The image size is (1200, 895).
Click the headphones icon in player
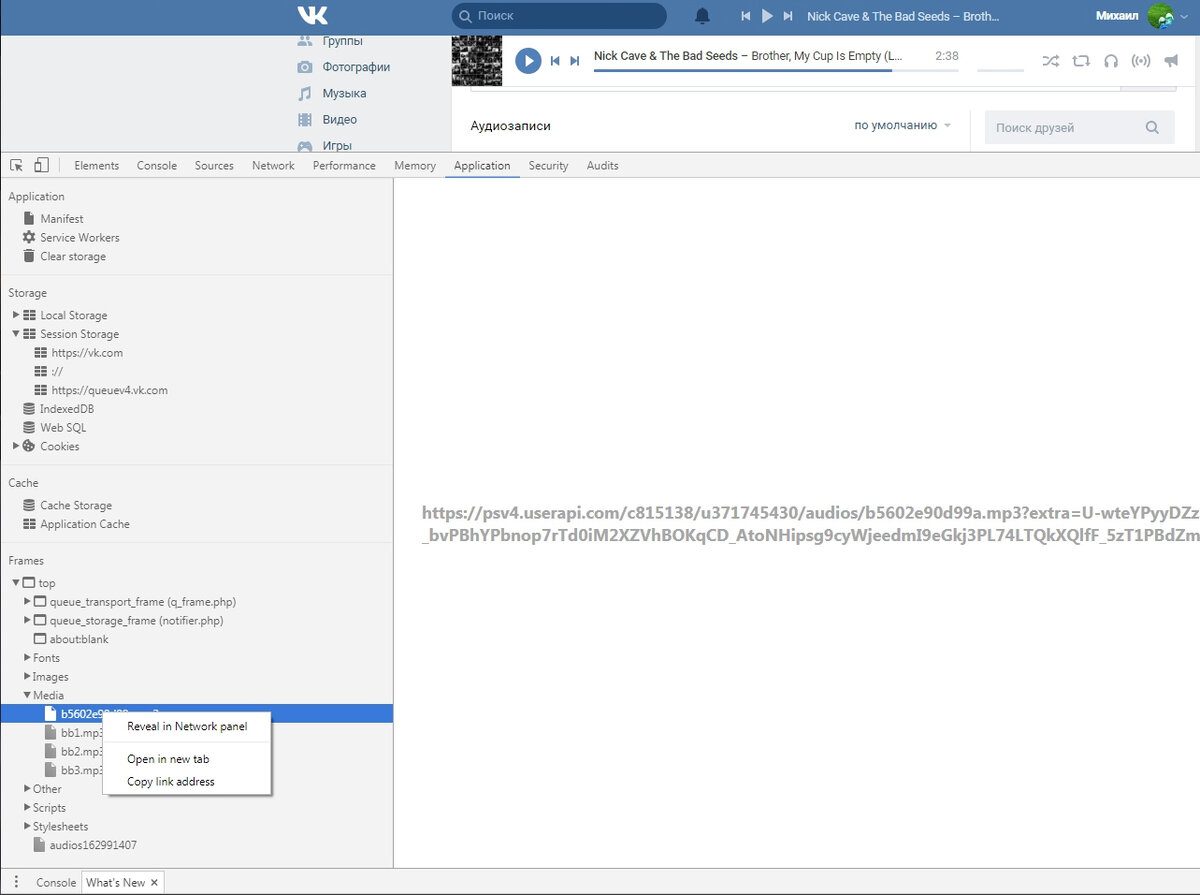click(1111, 61)
